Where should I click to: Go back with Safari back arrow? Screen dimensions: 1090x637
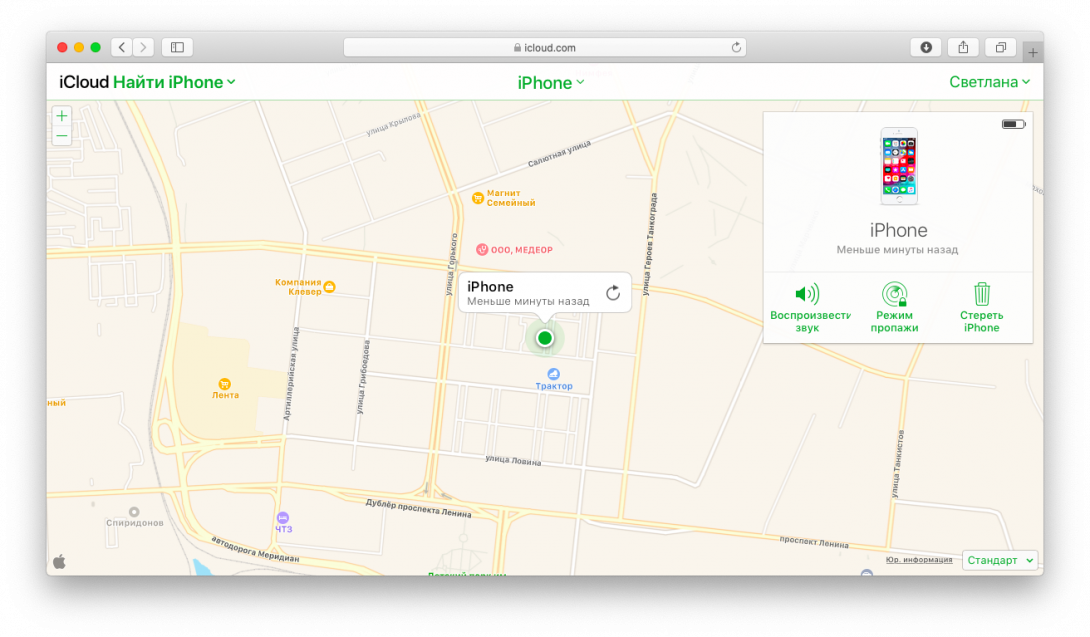tap(121, 47)
